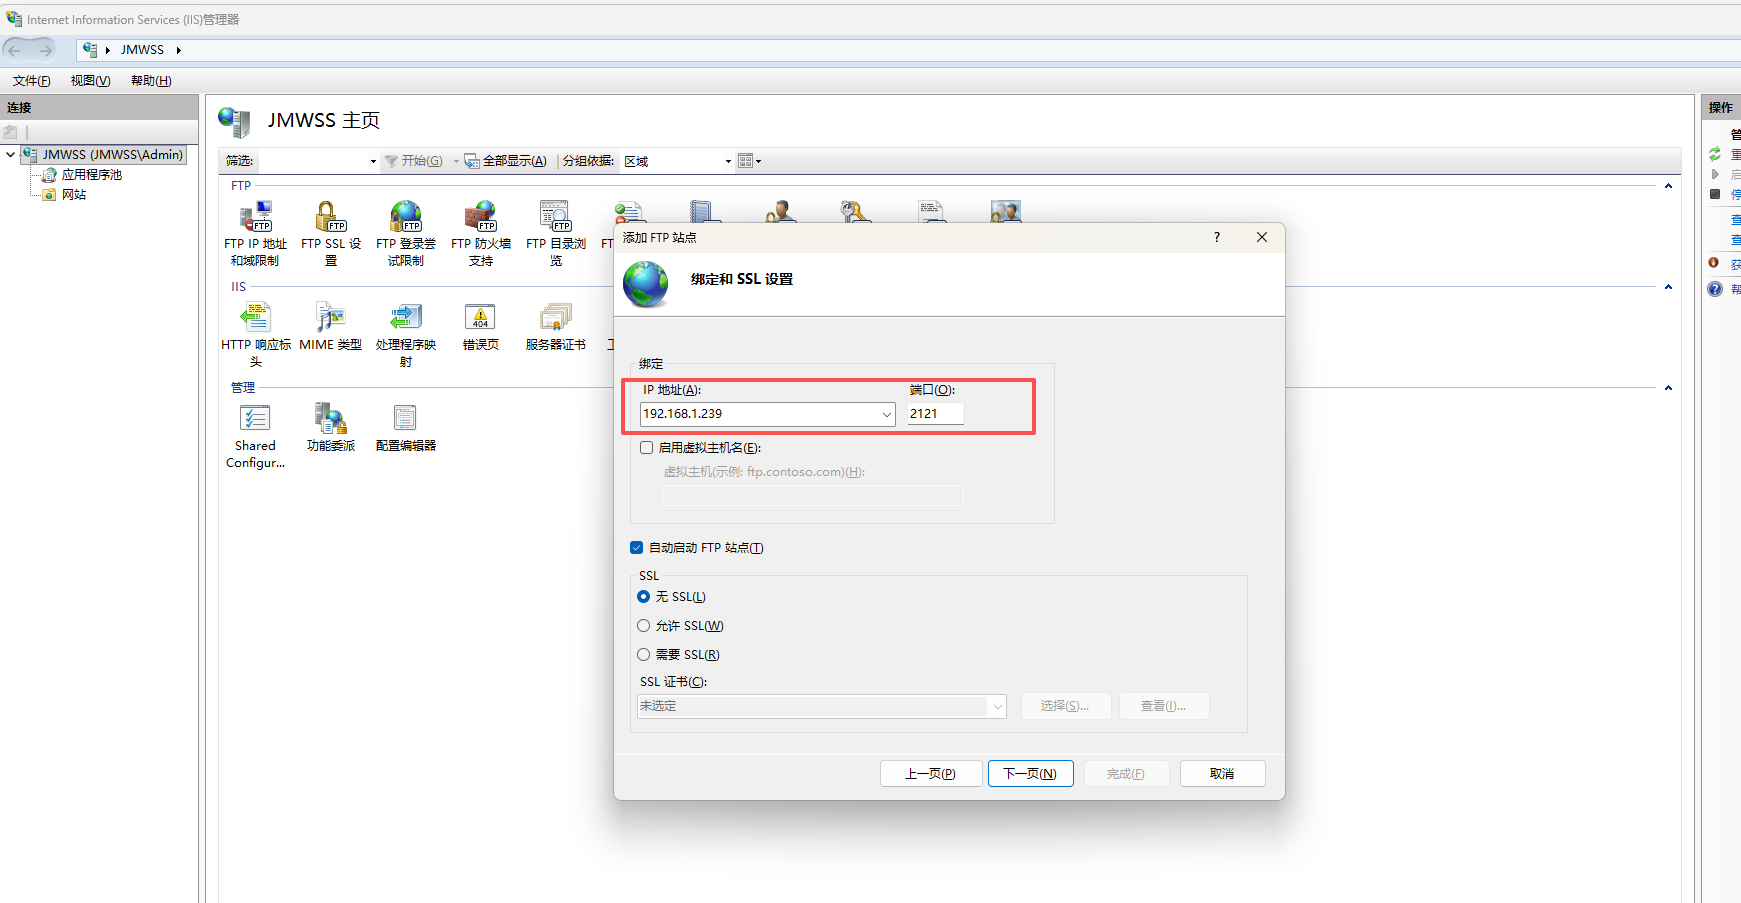Uncheck 自动启动 FTP 站点 checkbox
The width and height of the screenshot is (1741, 903).
[x=637, y=548]
